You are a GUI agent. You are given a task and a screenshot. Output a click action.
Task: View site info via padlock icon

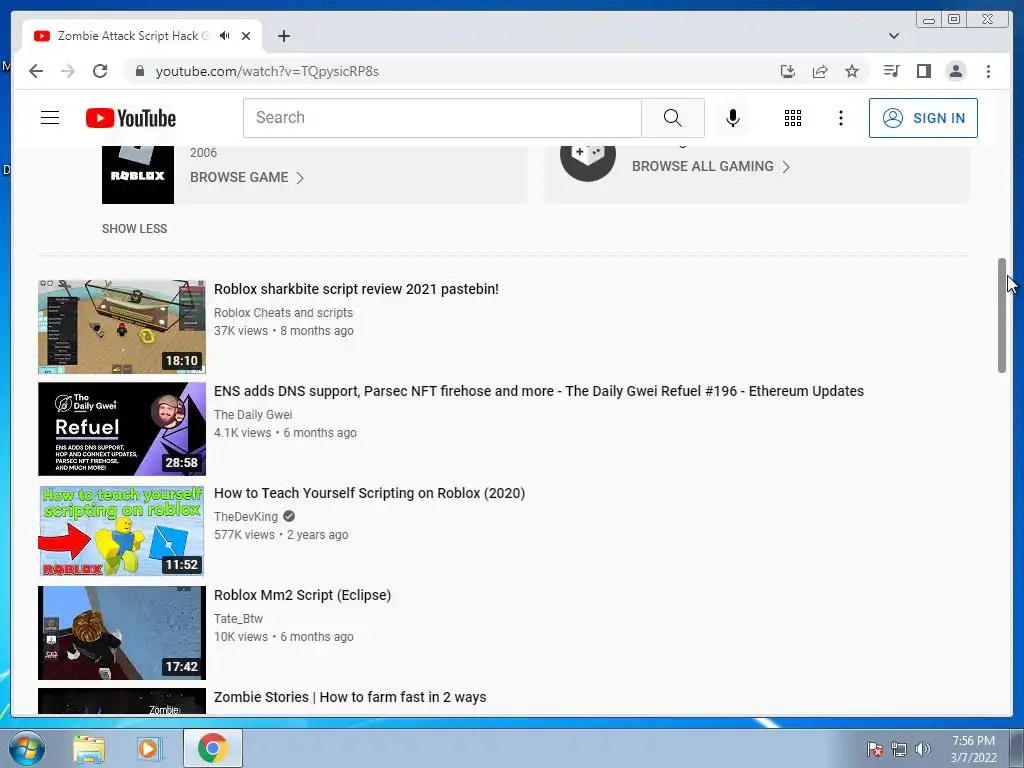[139, 71]
